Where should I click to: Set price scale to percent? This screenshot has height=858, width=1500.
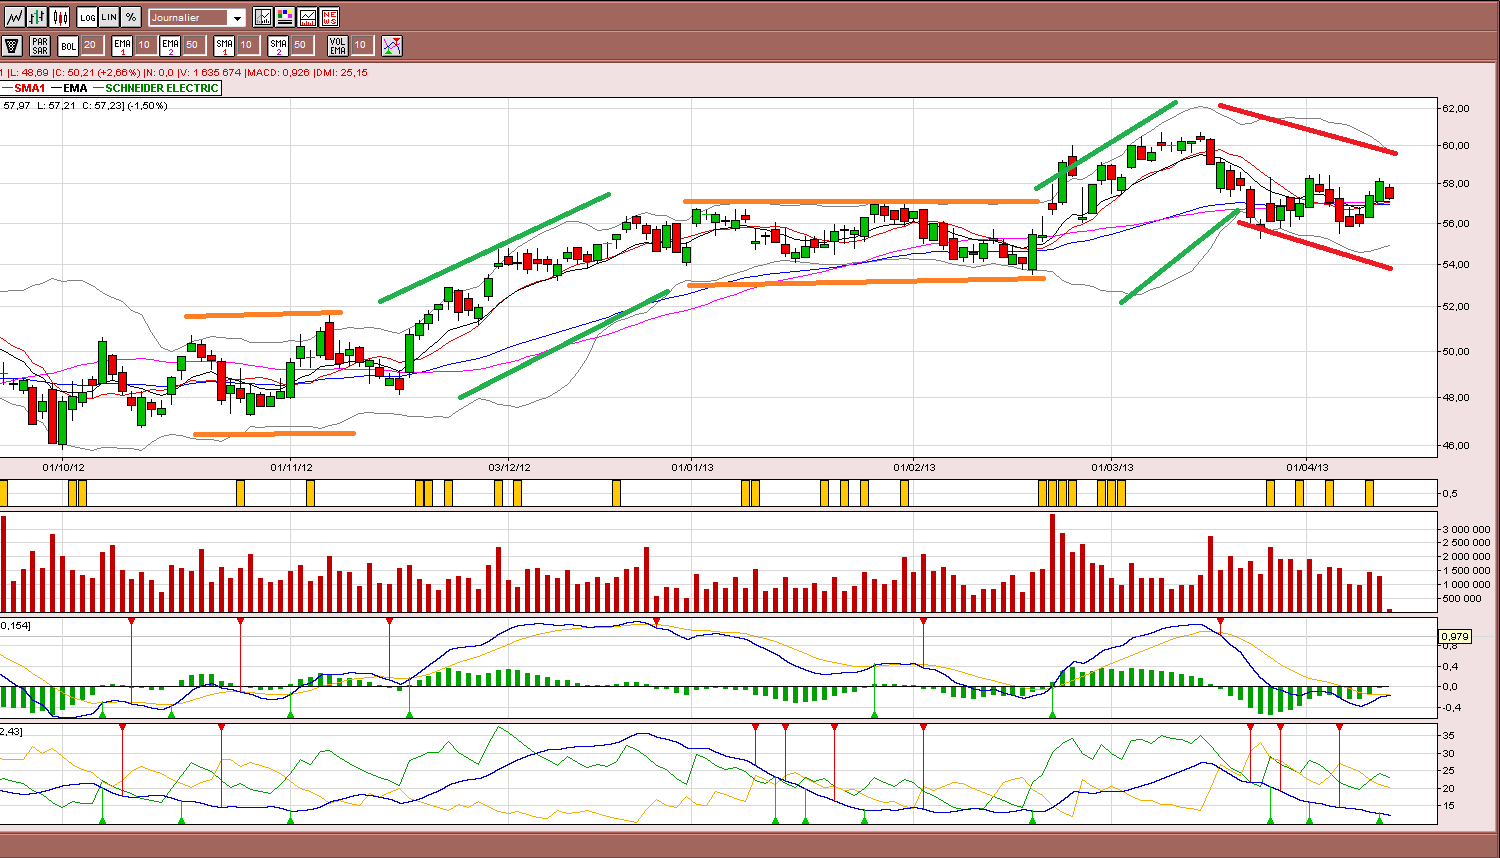(131, 17)
